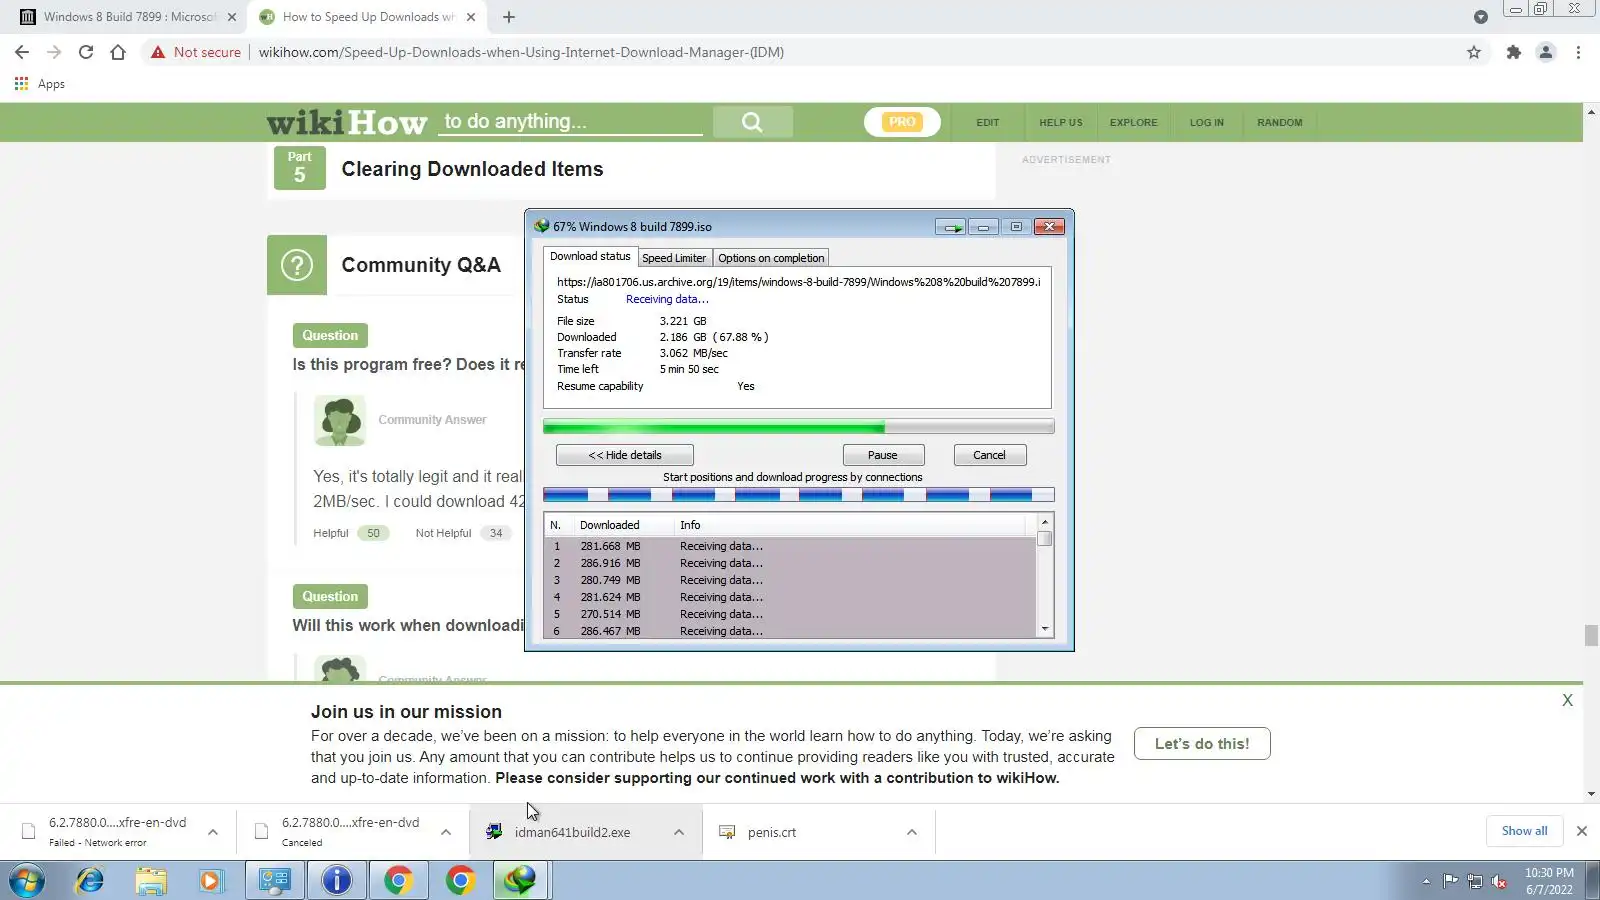
Task: Select the How to Speed Up Downloads tab
Action: pyautogui.click(x=368, y=17)
